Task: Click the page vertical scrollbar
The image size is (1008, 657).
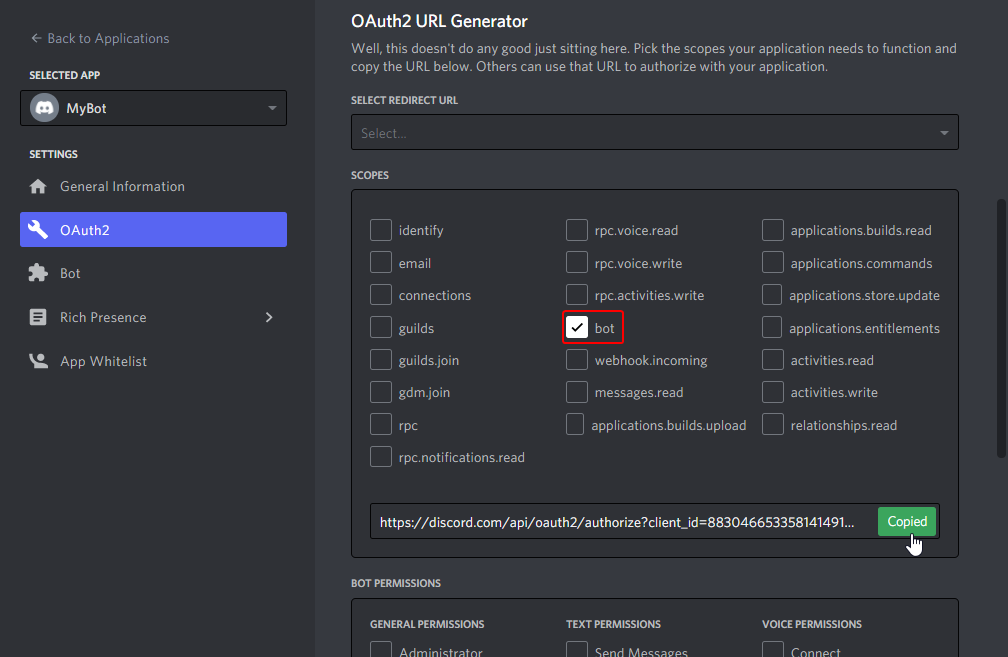Action: click(x=1001, y=328)
